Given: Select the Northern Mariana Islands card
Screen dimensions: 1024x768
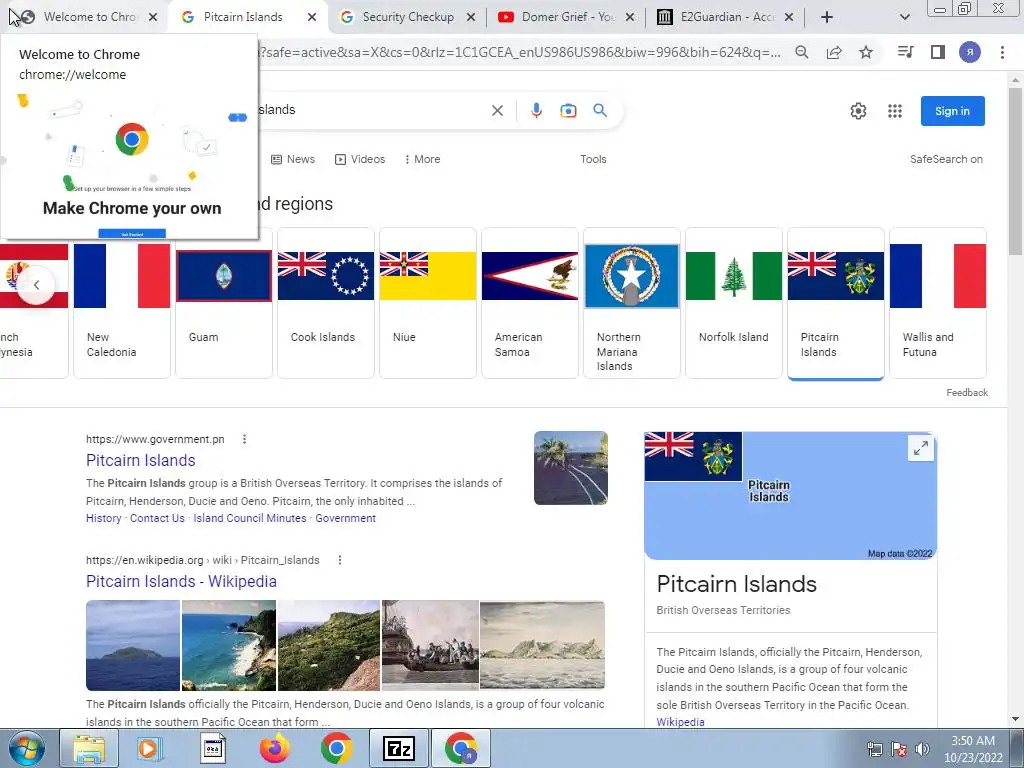Looking at the screenshot, I should (632, 303).
